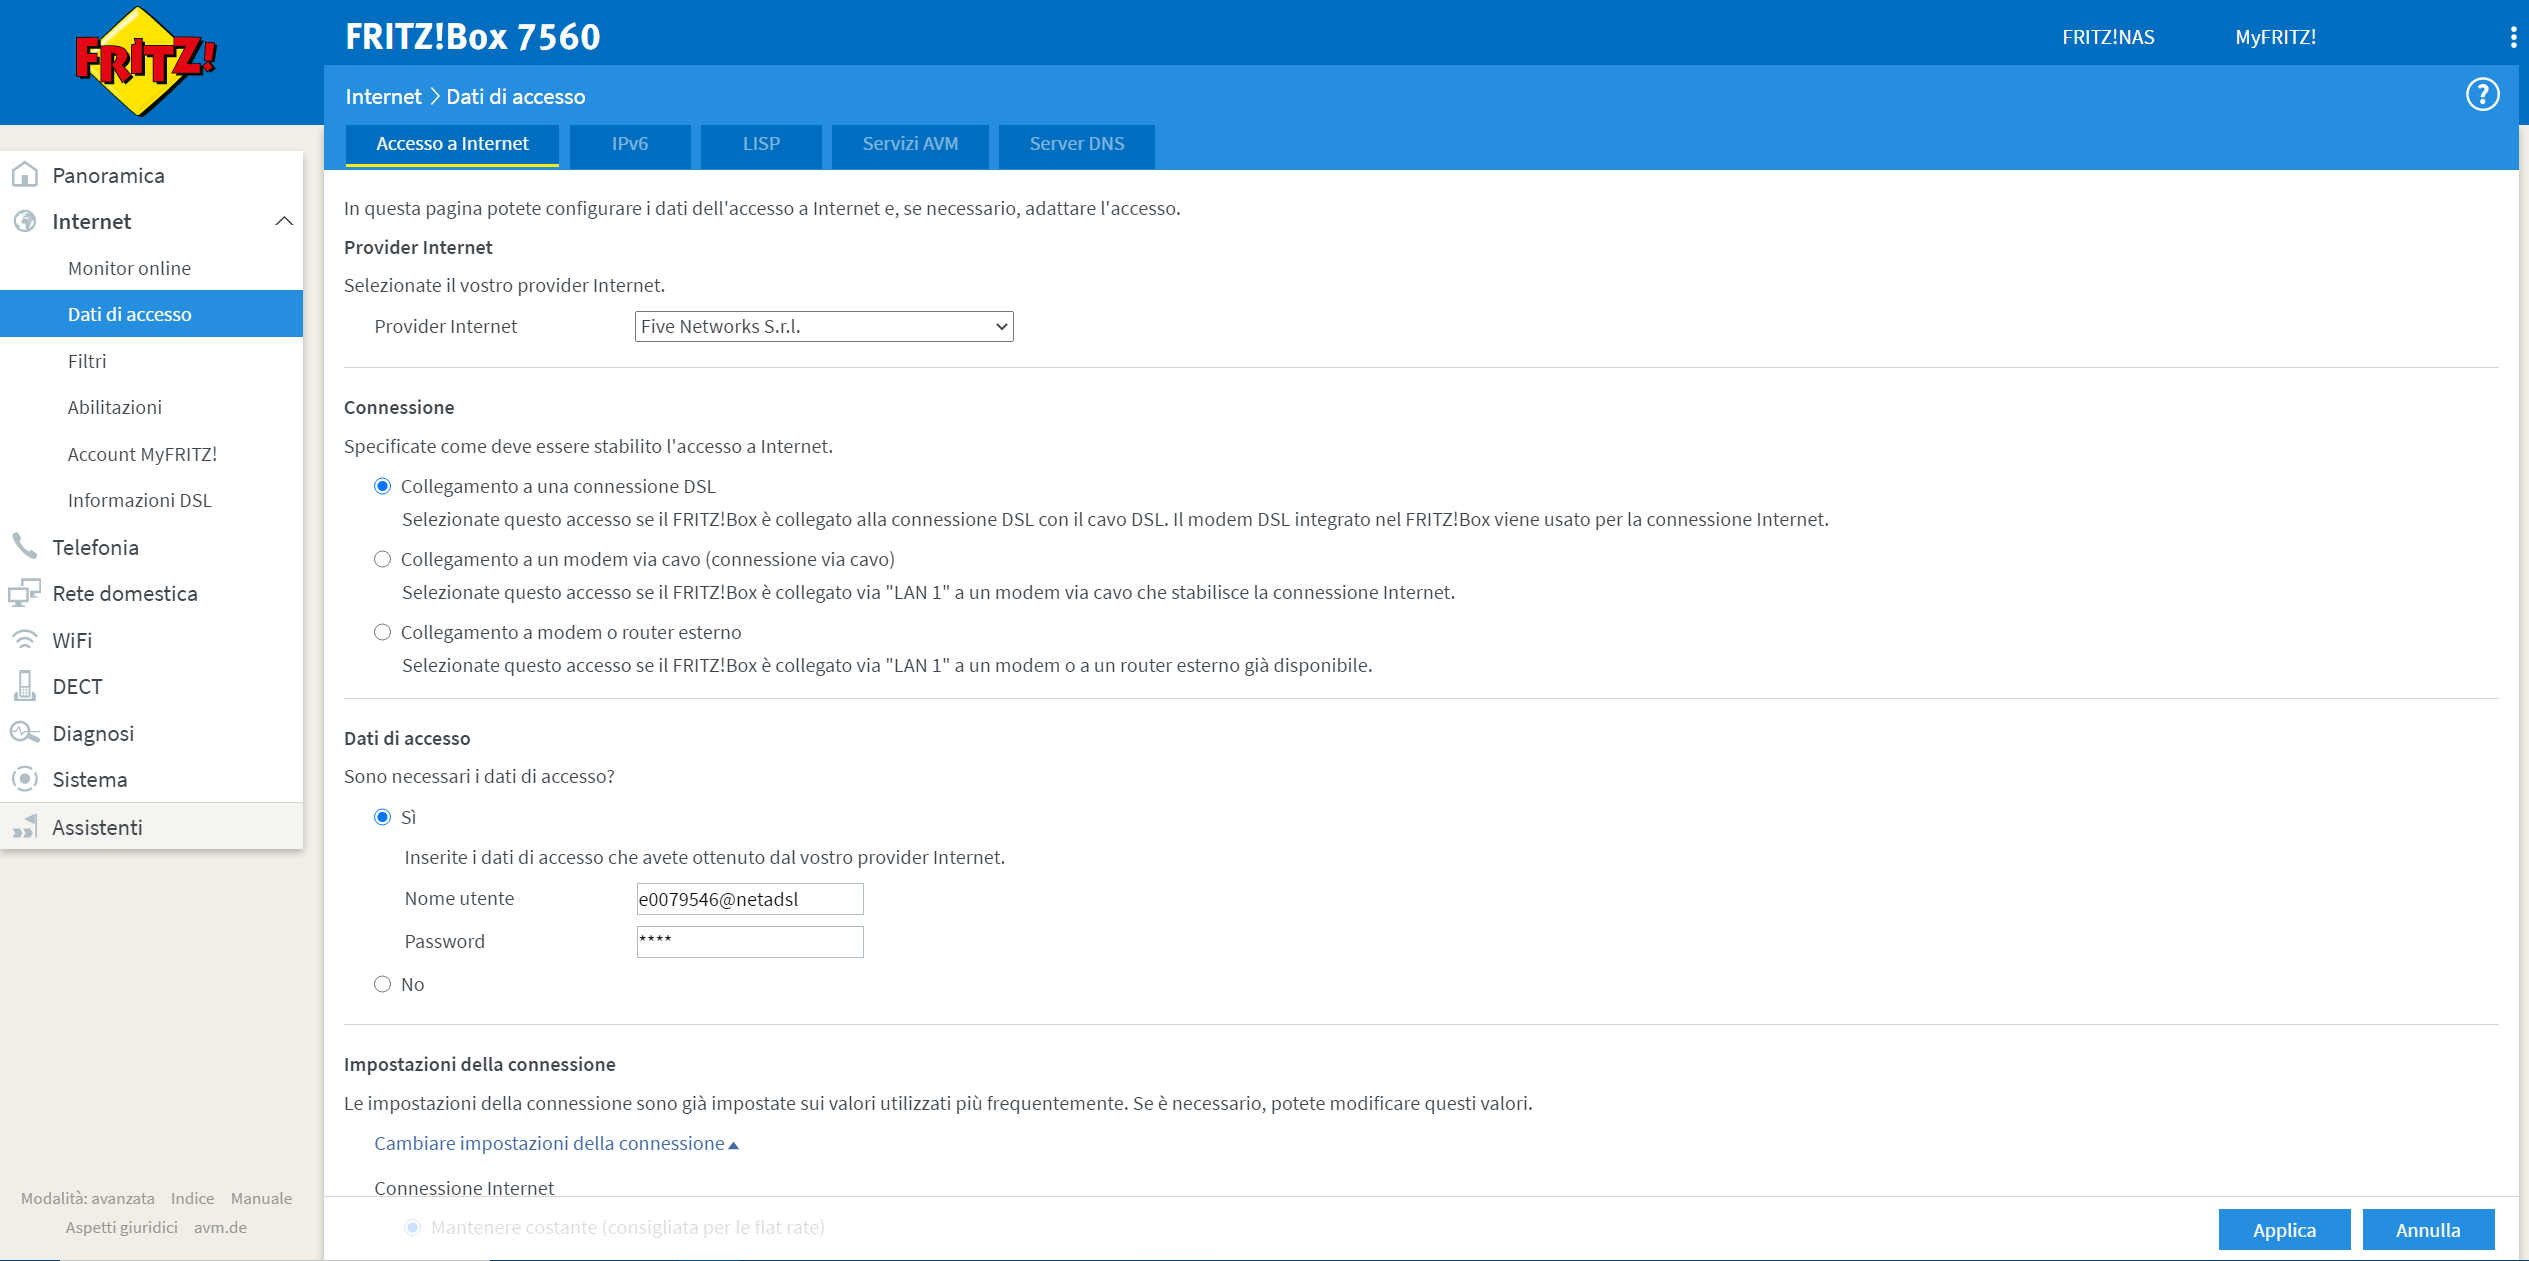Click the WiFi signal icon

[25, 639]
